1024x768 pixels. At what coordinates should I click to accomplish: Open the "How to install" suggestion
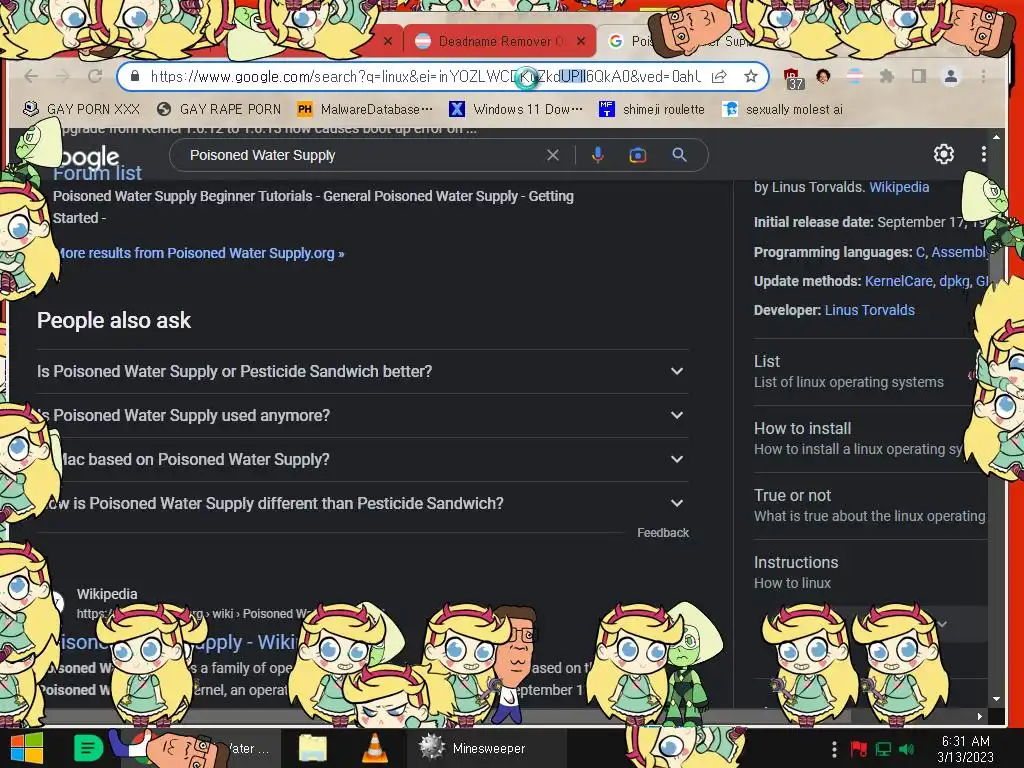point(862,439)
